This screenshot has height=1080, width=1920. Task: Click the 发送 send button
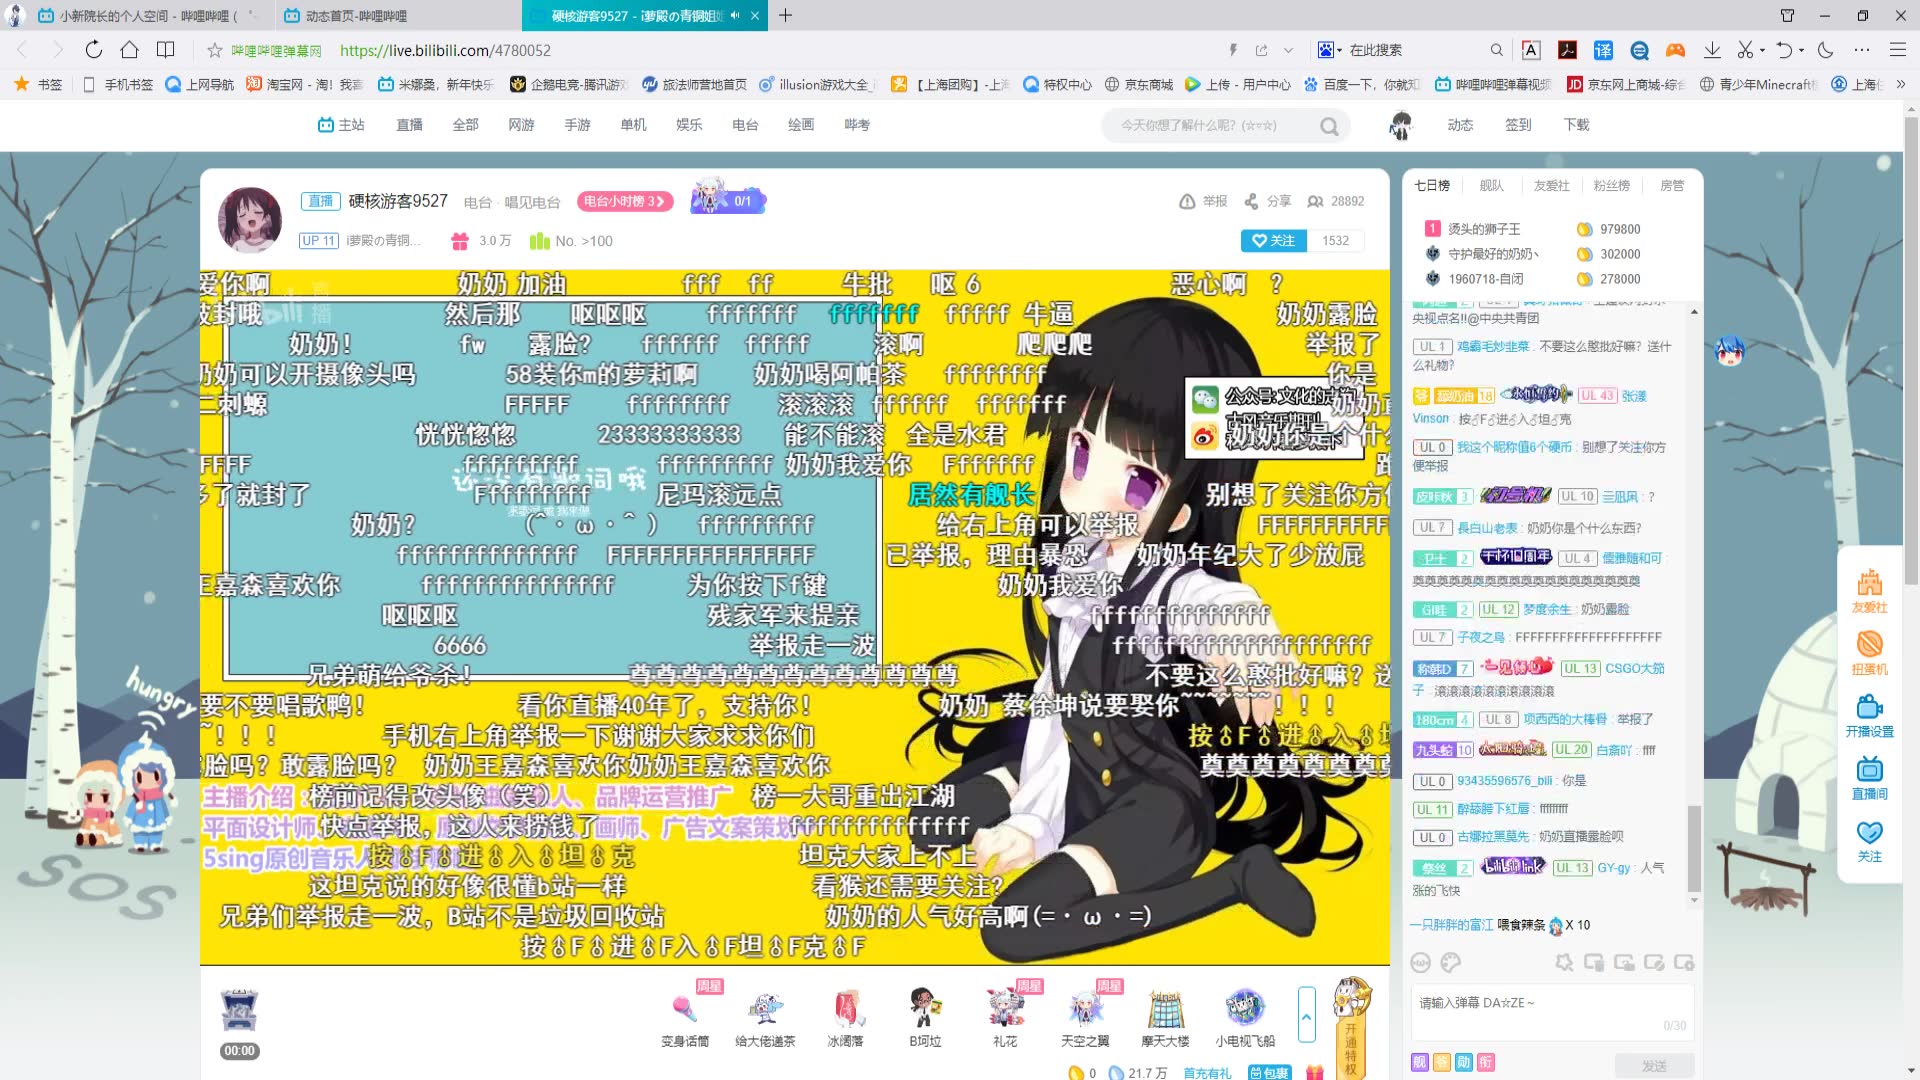(x=1654, y=1066)
